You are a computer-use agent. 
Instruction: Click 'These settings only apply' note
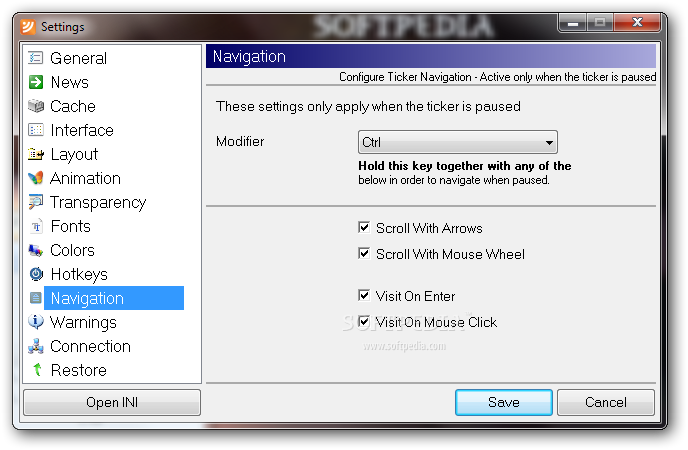click(368, 107)
